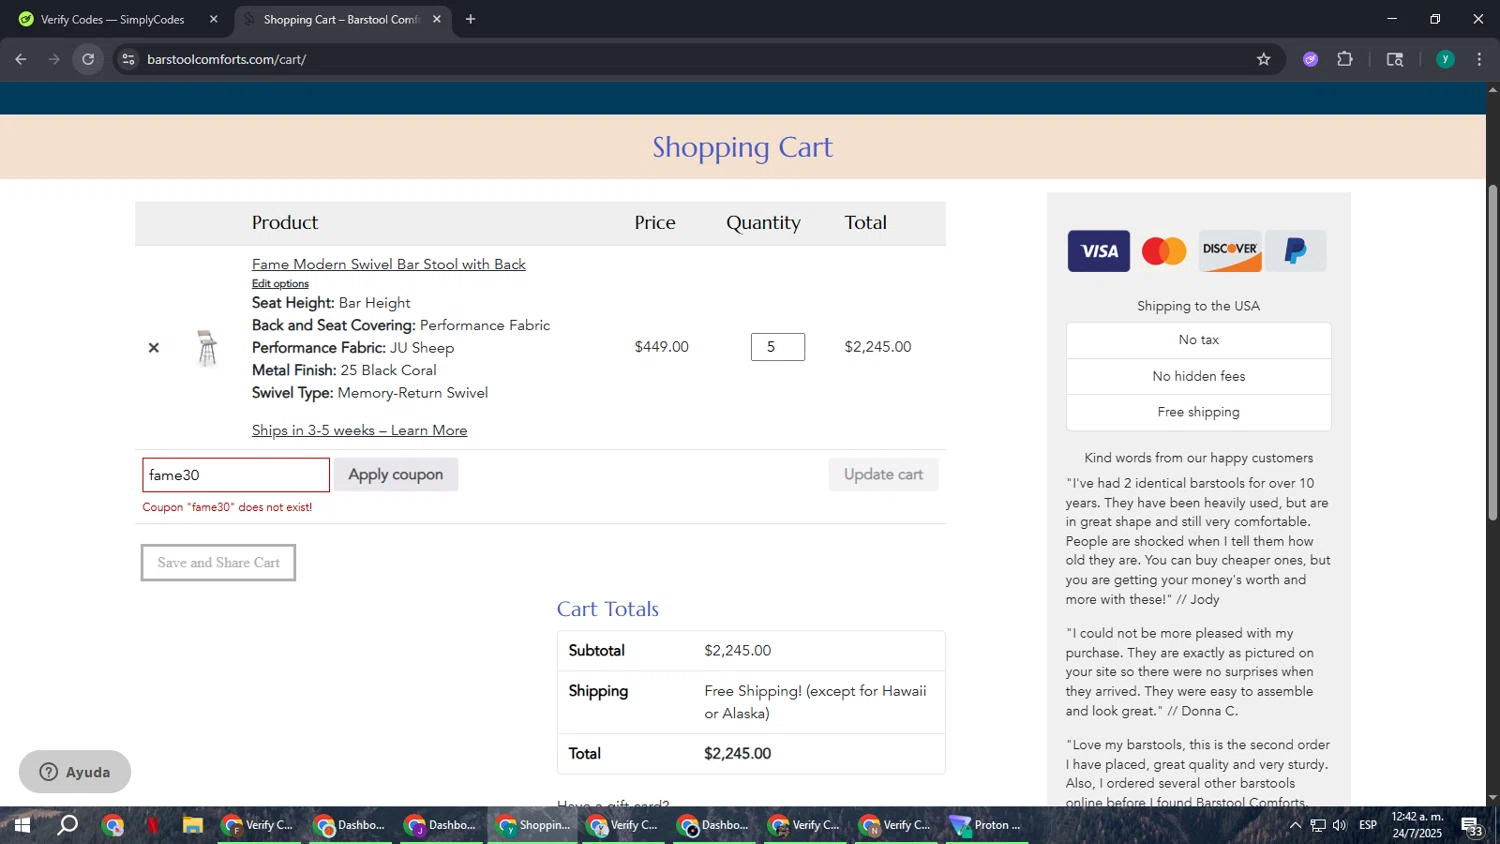View site information icon in address bar
Viewport: 1500px width, 844px height.
click(128, 60)
